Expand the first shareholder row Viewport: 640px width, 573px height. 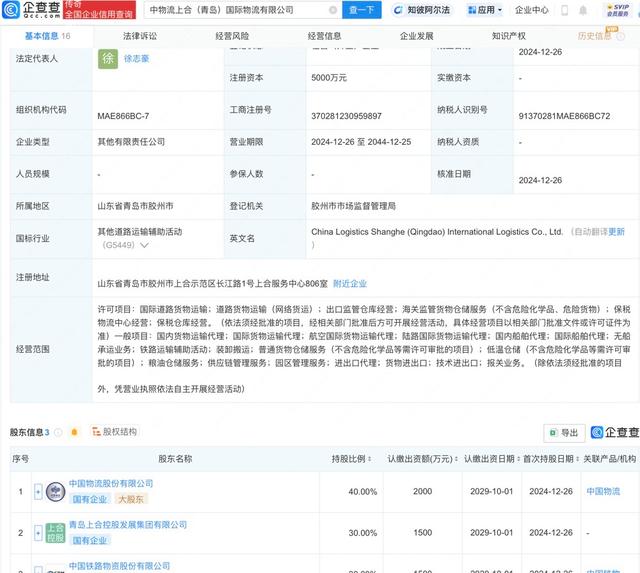(38, 491)
